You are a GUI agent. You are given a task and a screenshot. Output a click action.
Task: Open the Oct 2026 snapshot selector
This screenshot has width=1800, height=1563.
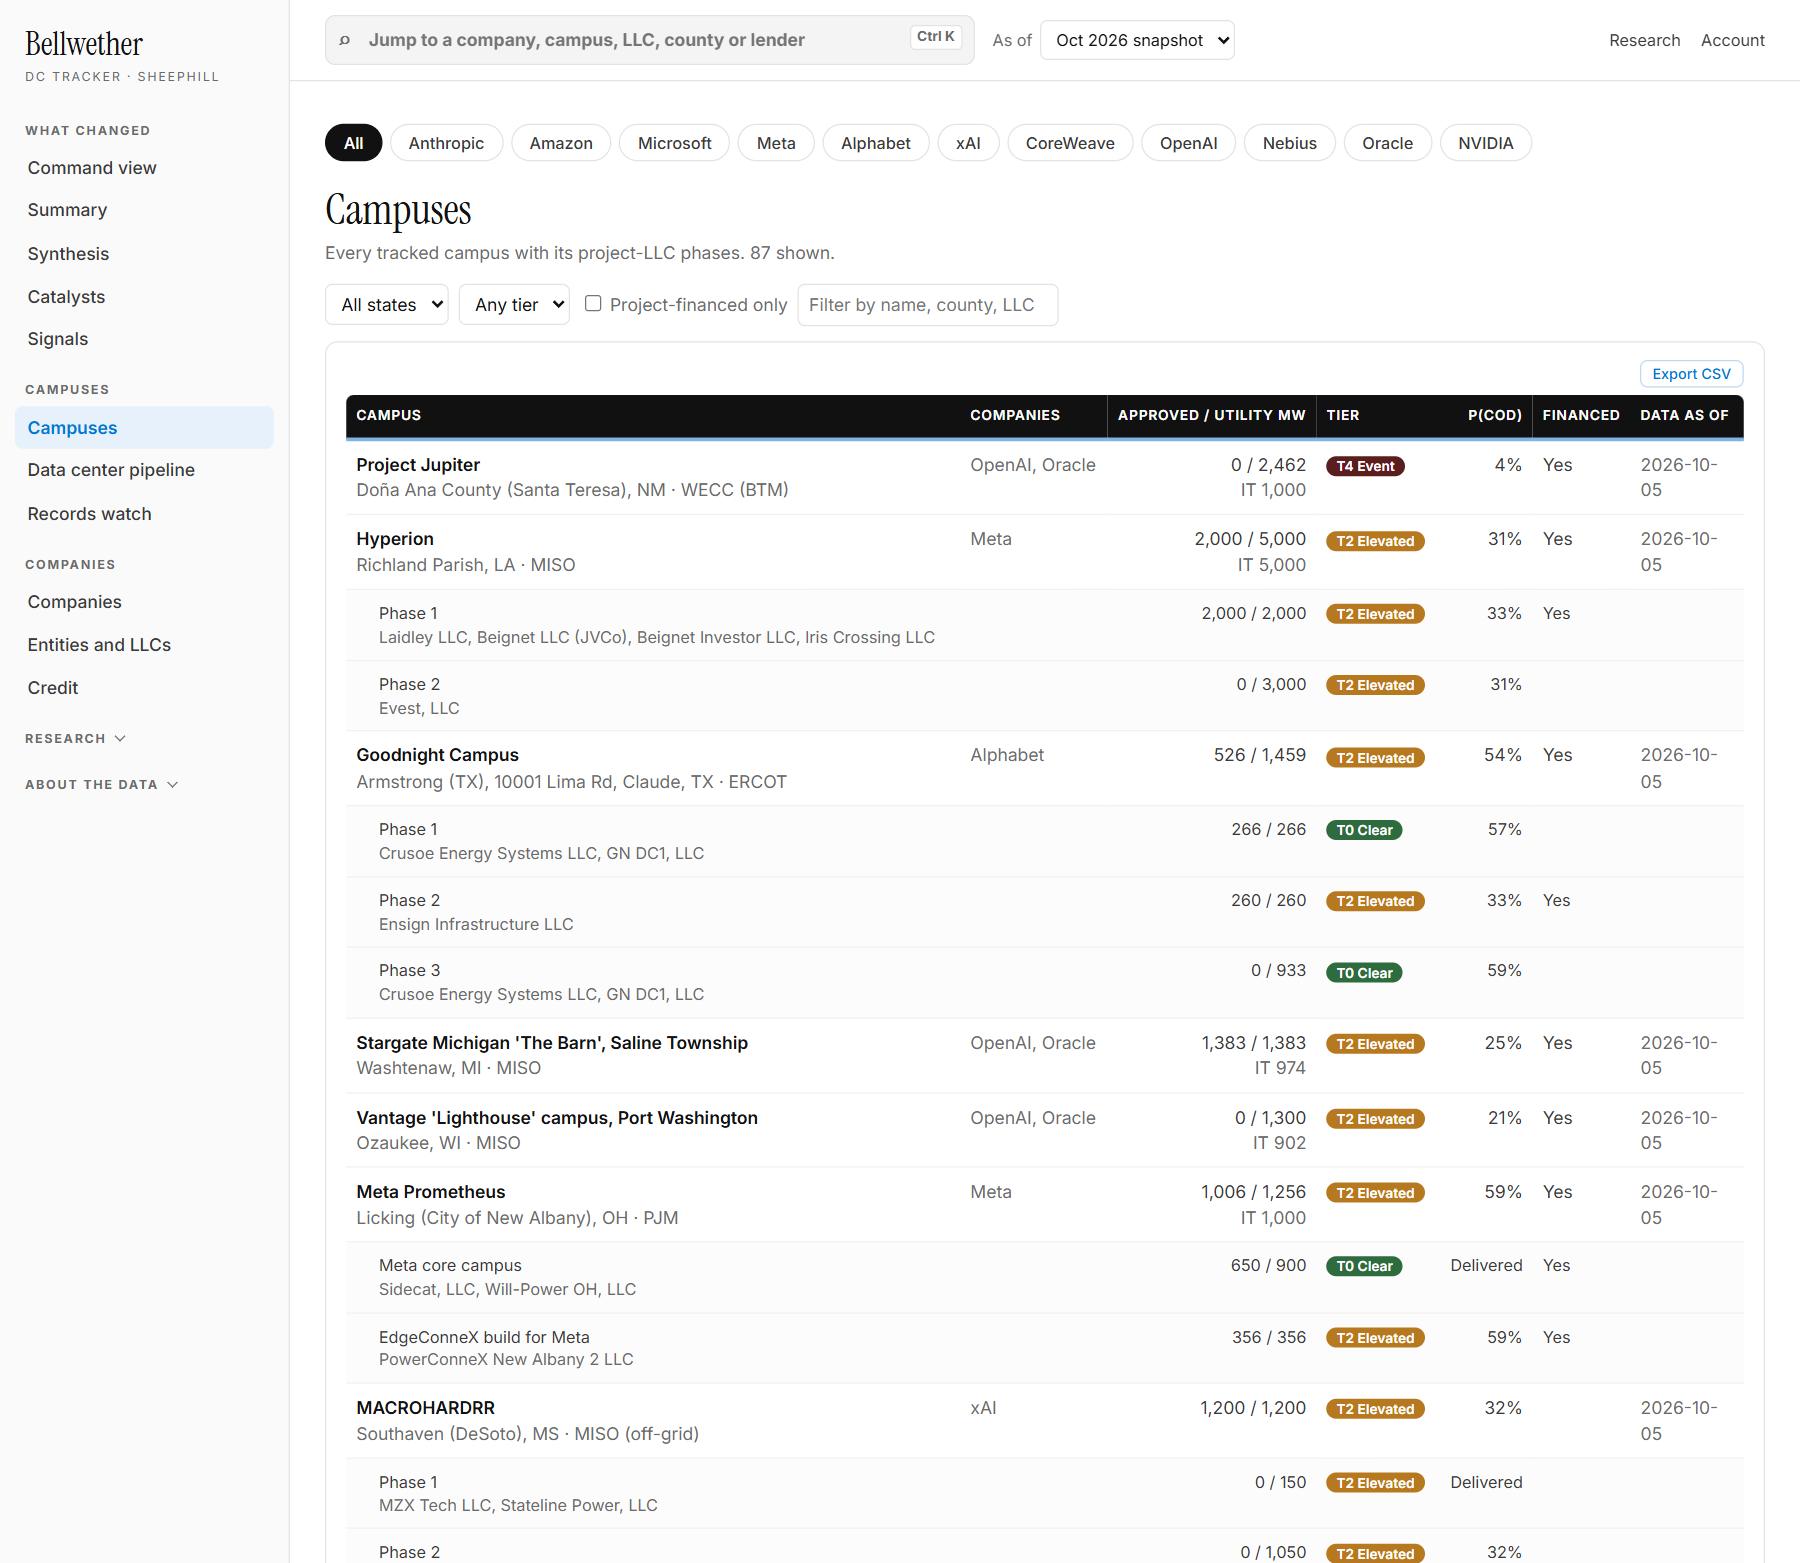coord(1137,40)
